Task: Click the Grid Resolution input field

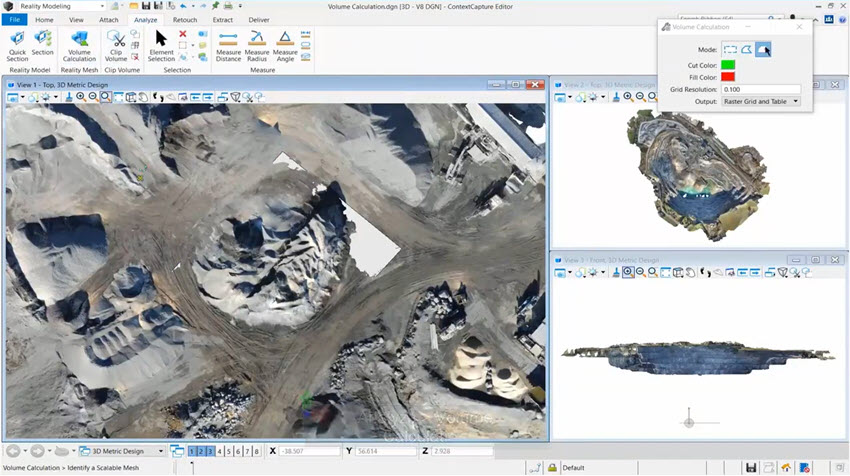Action: click(x=760, y=89)
